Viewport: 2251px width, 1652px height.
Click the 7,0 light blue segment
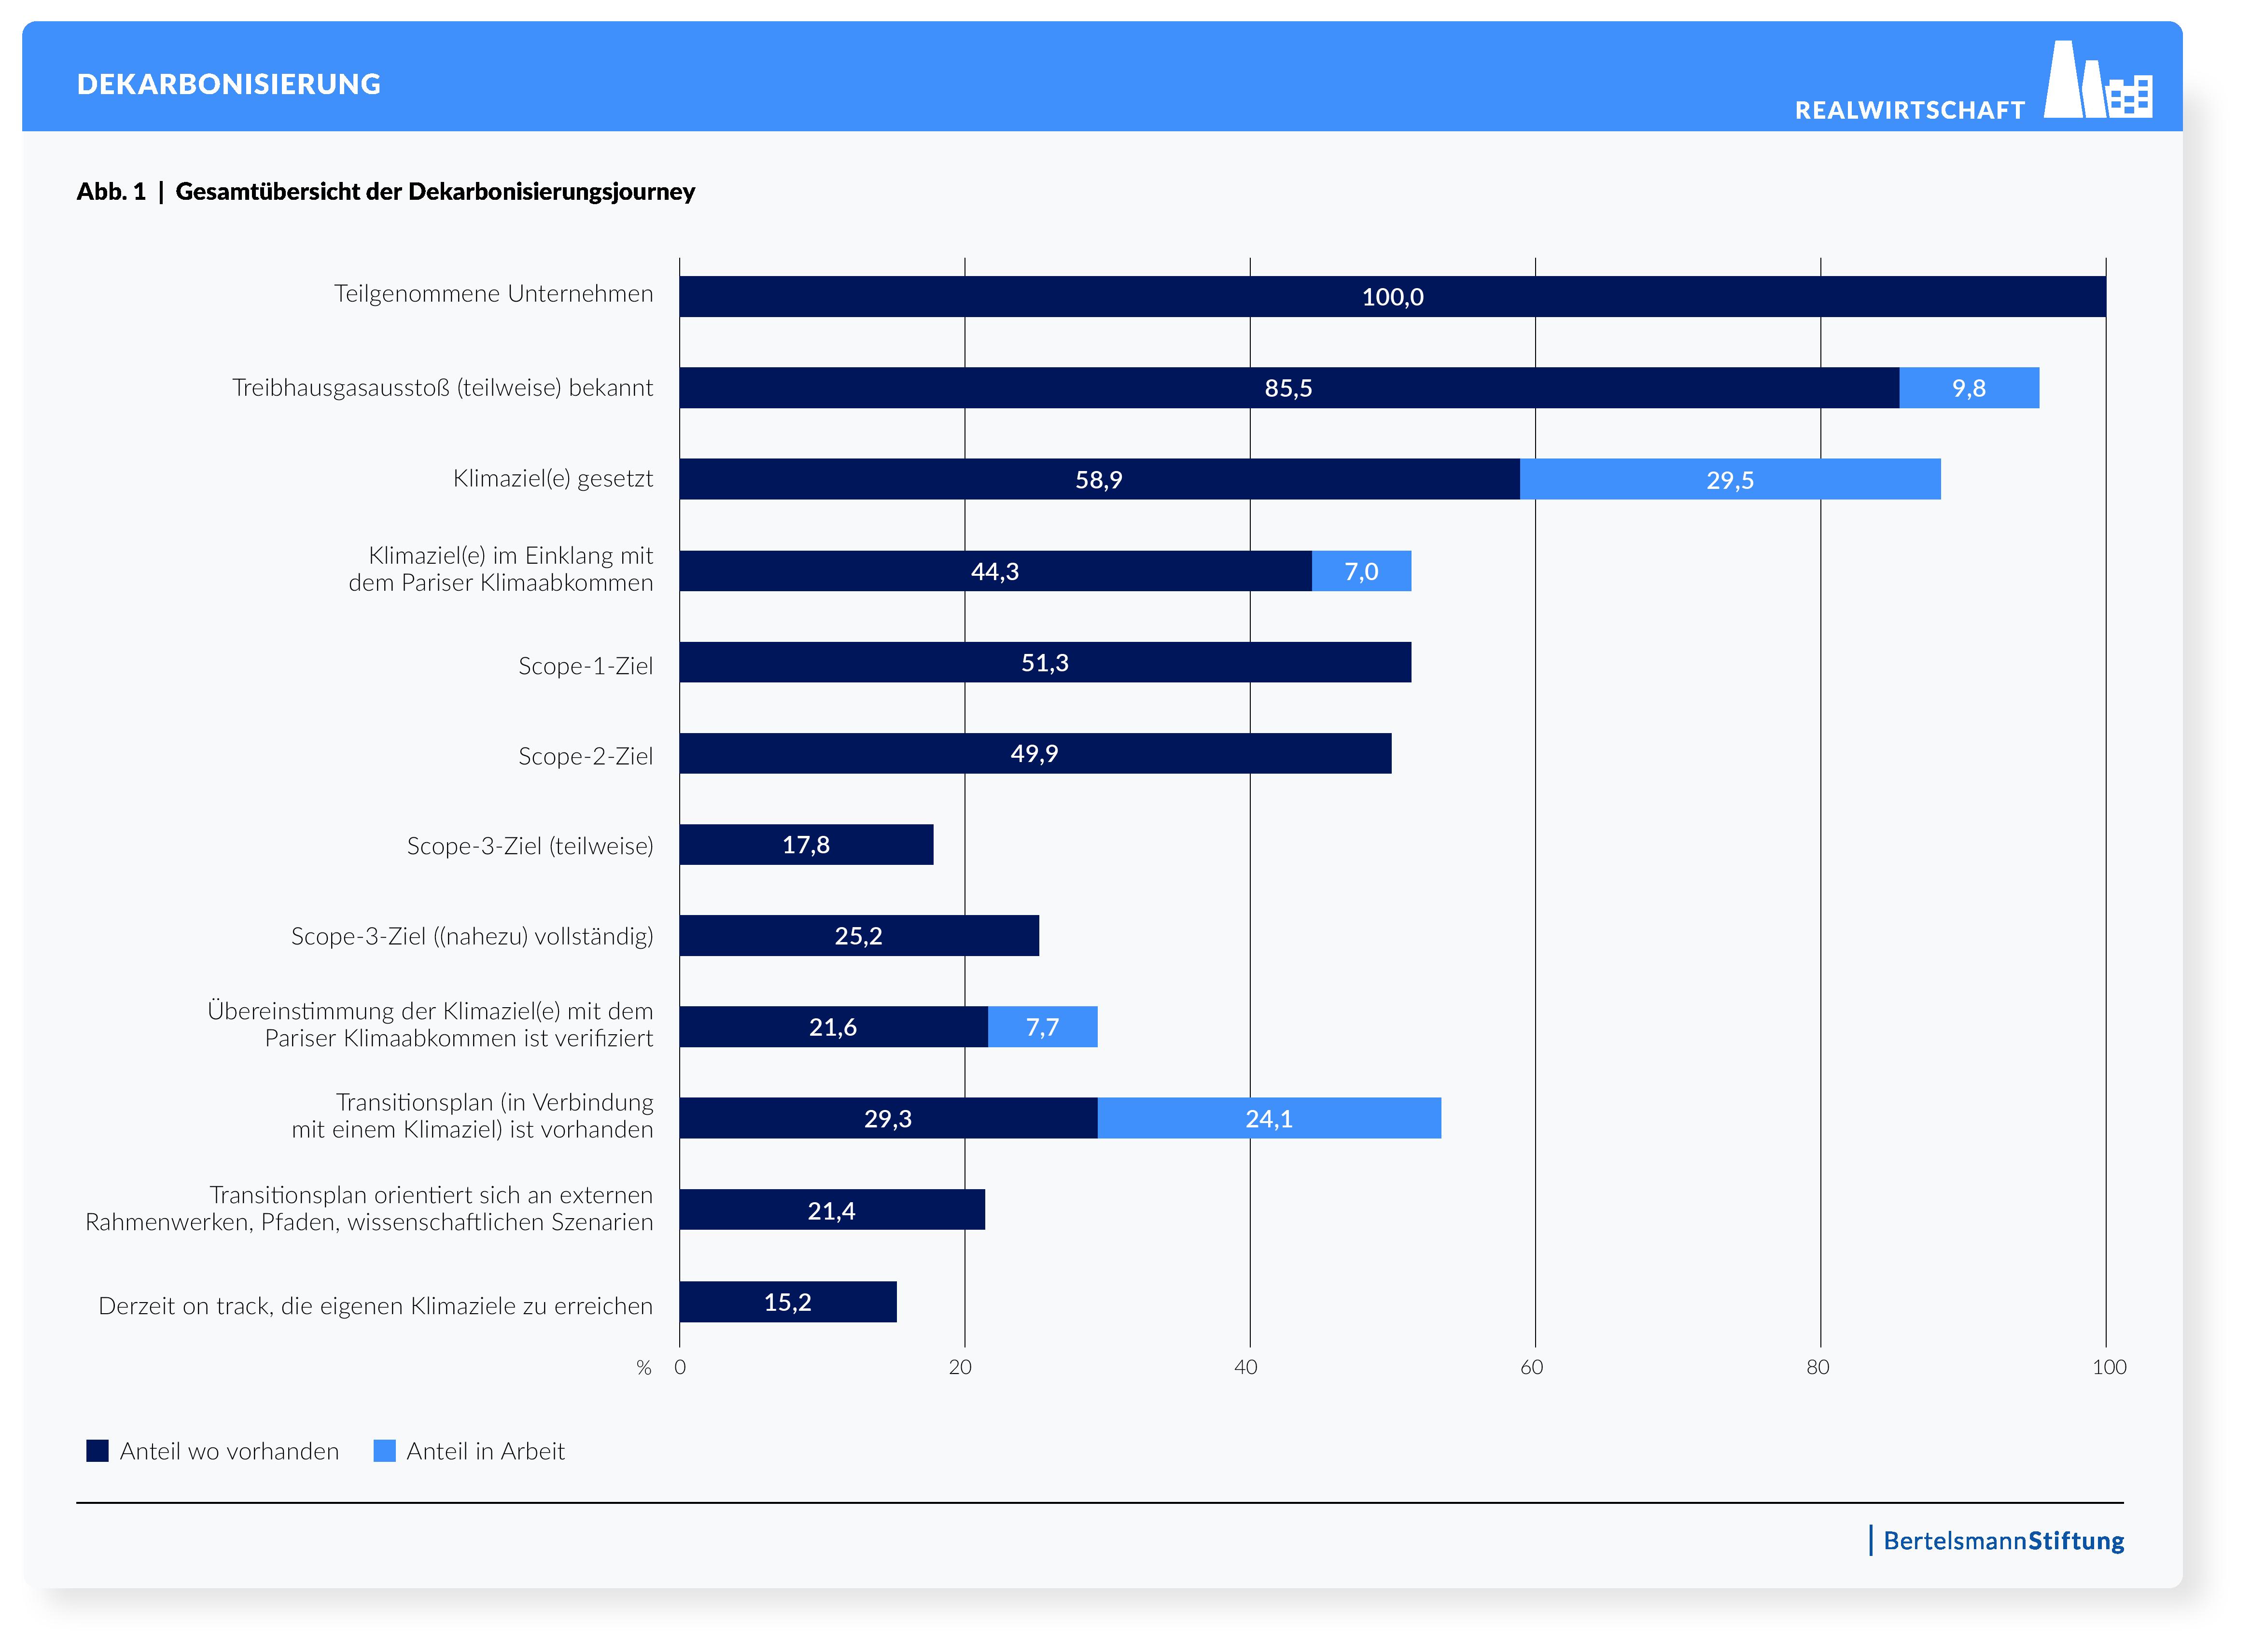1361,571
